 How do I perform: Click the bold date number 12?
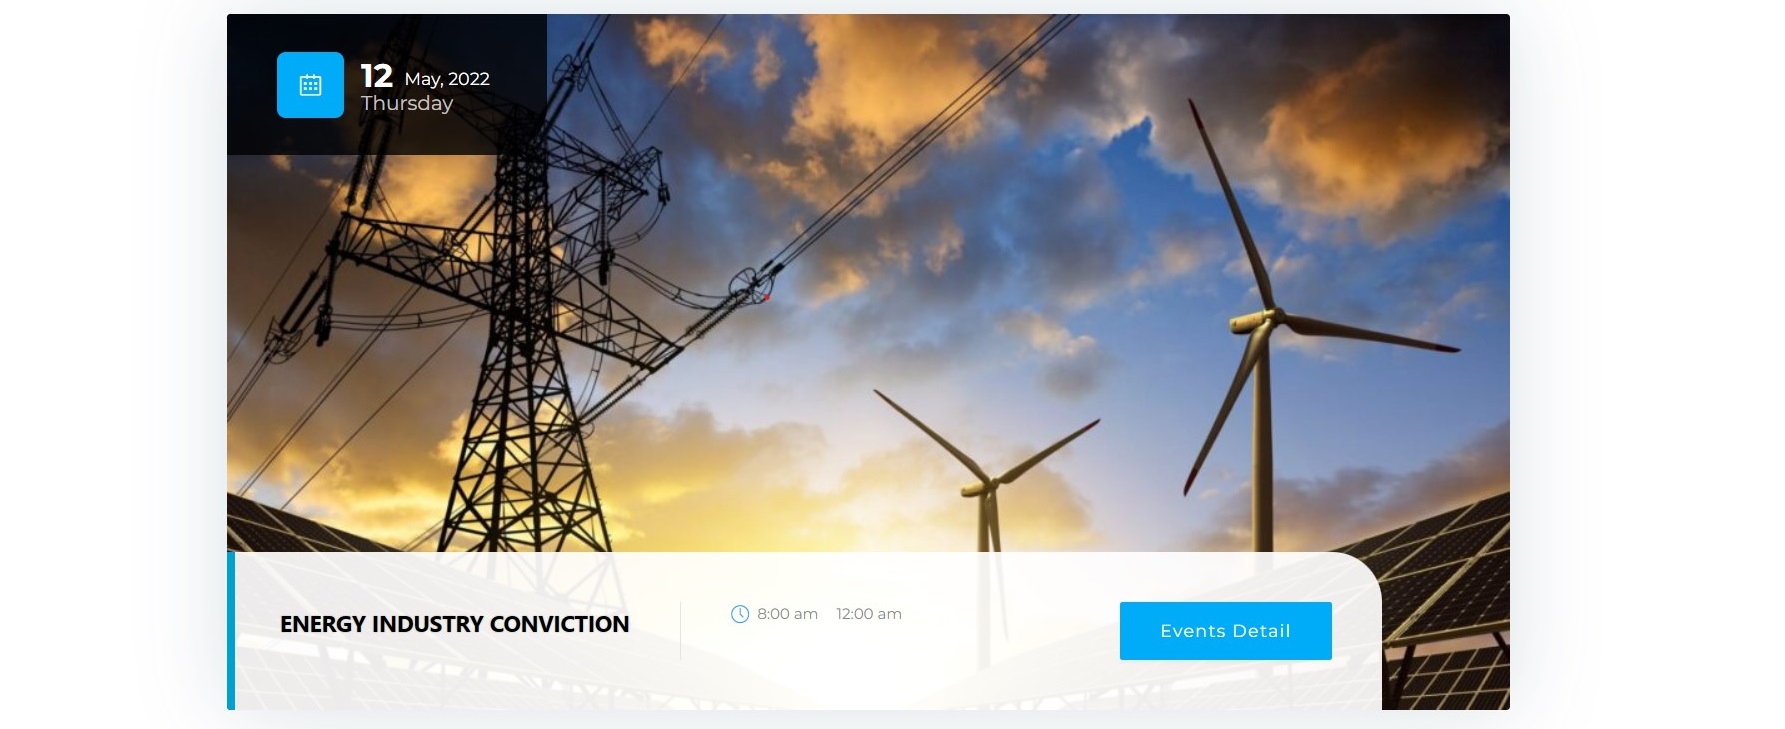pos(377,76)
